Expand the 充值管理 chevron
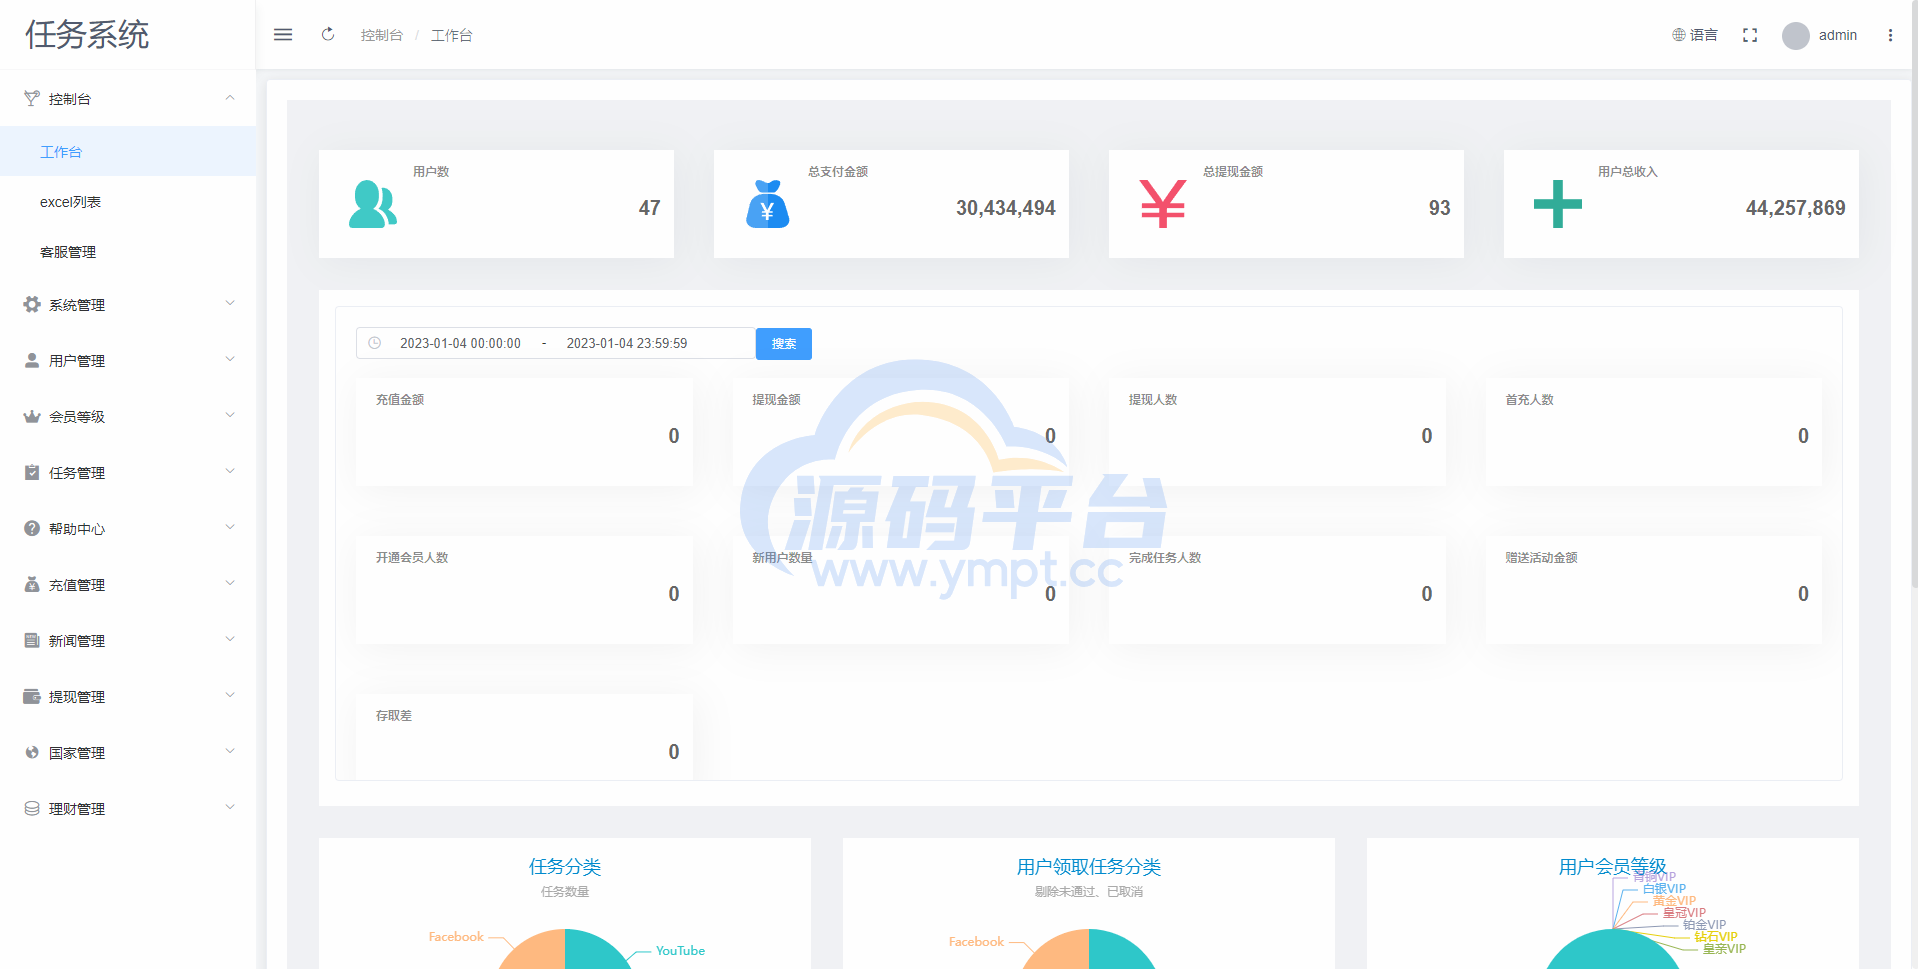This screenshot has width=1918, height=969. [x=230, y=583]
